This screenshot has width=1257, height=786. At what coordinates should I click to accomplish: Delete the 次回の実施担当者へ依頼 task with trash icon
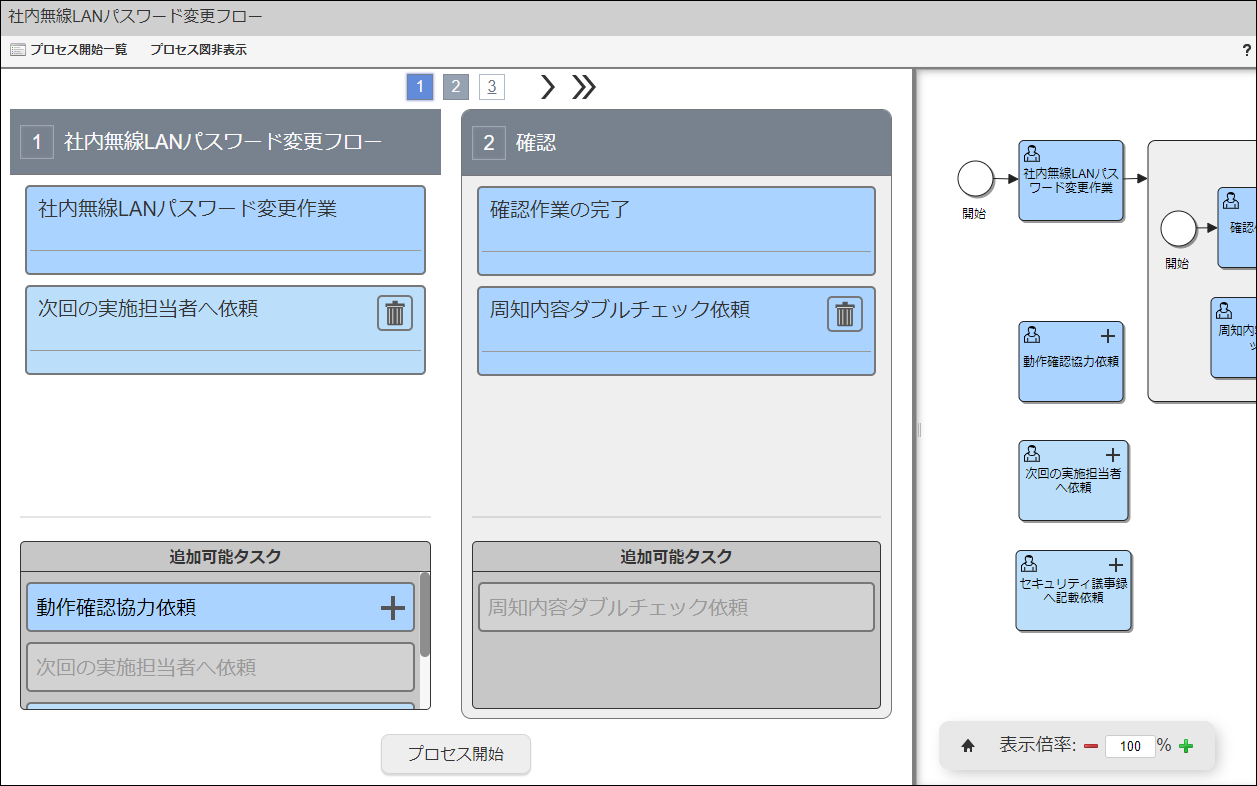pos(395,313)
